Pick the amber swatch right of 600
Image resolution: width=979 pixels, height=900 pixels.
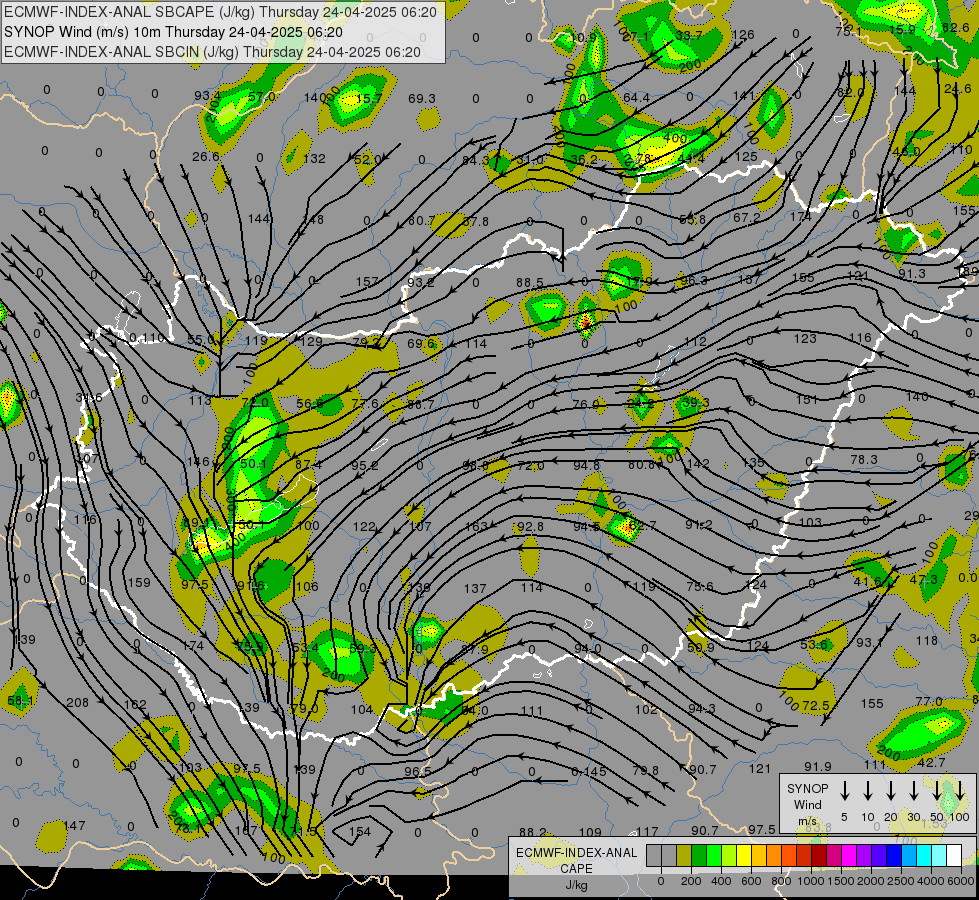click(x=759, y=856)
